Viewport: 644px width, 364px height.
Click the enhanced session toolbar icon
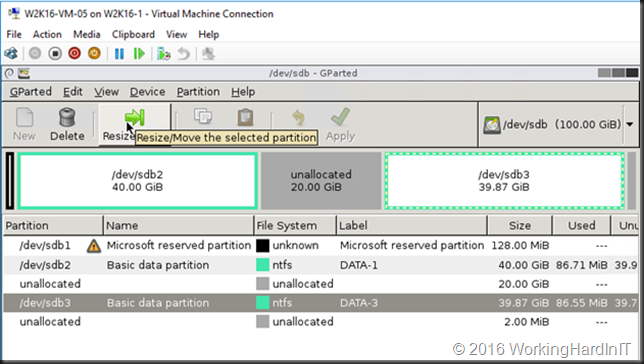click(x=209, y=54)
